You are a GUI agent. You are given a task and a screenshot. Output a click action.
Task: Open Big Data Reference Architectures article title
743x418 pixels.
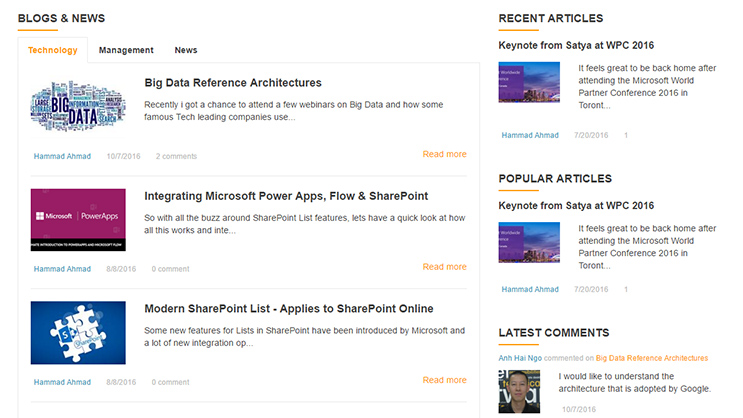coord(233,83)
